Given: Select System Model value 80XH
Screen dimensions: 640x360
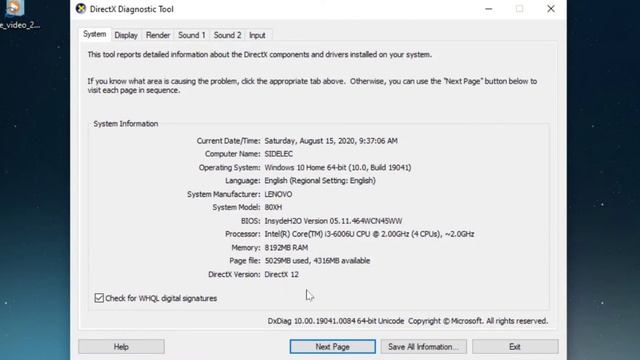Looking at the screenshot, I should pyautogui.click(x=273, y=207).
